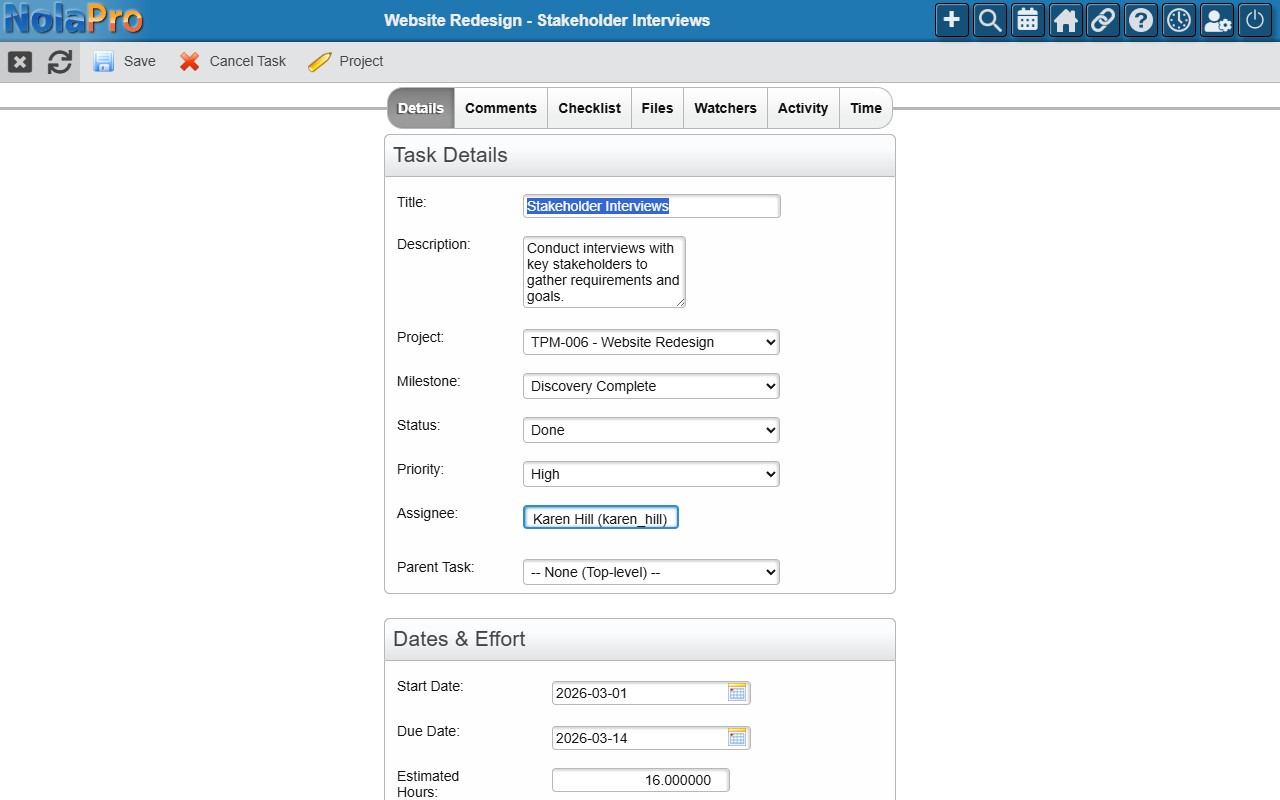Screen dimensions: 1280x800
Task: Click the Project toolbar label
Action: (x=361, y=61)
